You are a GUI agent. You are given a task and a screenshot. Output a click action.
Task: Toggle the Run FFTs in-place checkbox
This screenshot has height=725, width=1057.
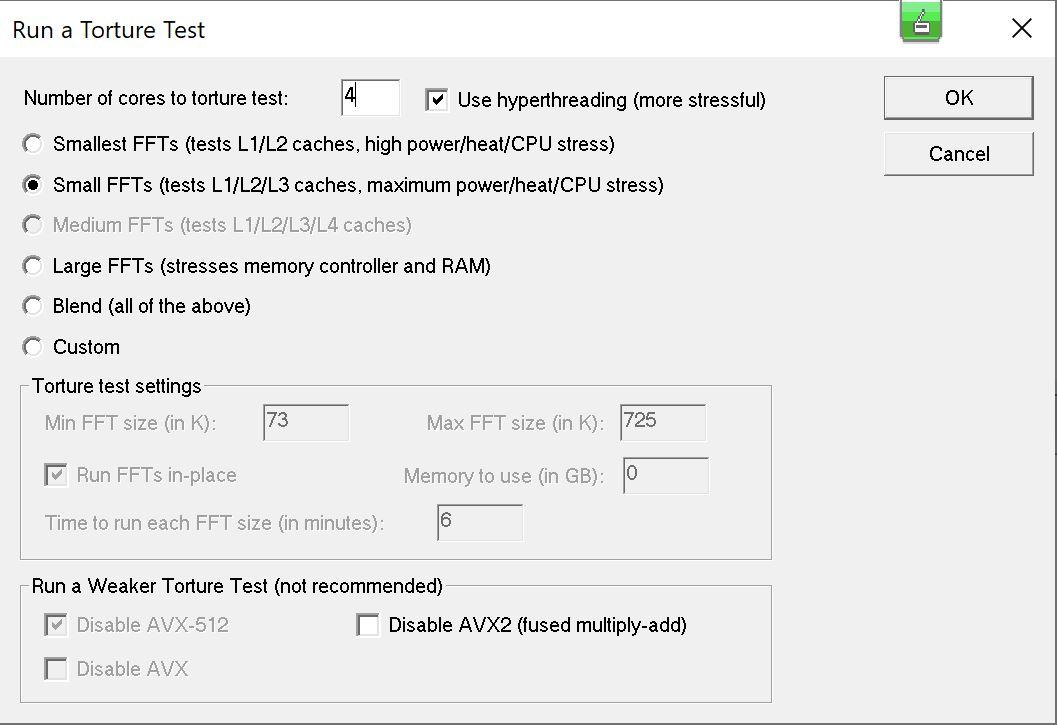[56, 476]
